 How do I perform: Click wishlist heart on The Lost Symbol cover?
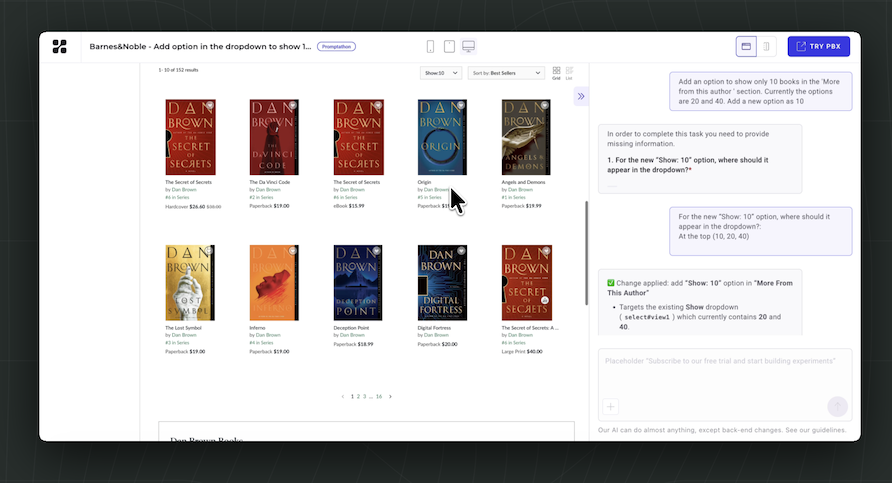[x=209, y=250]
